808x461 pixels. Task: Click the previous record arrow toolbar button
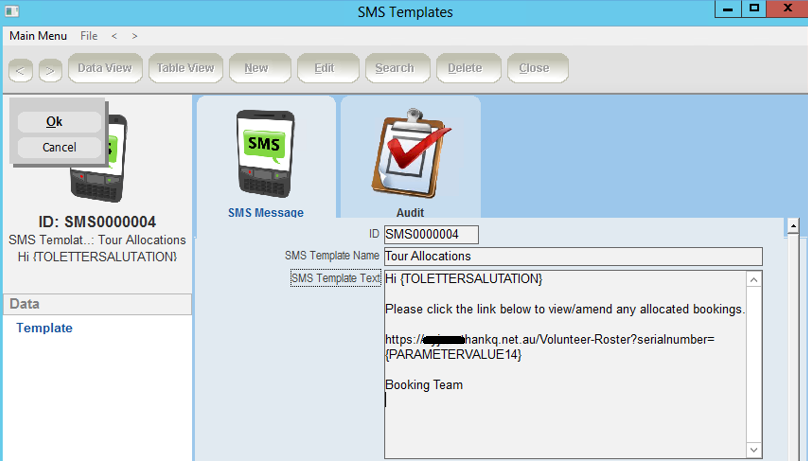[x=20, y=69]
